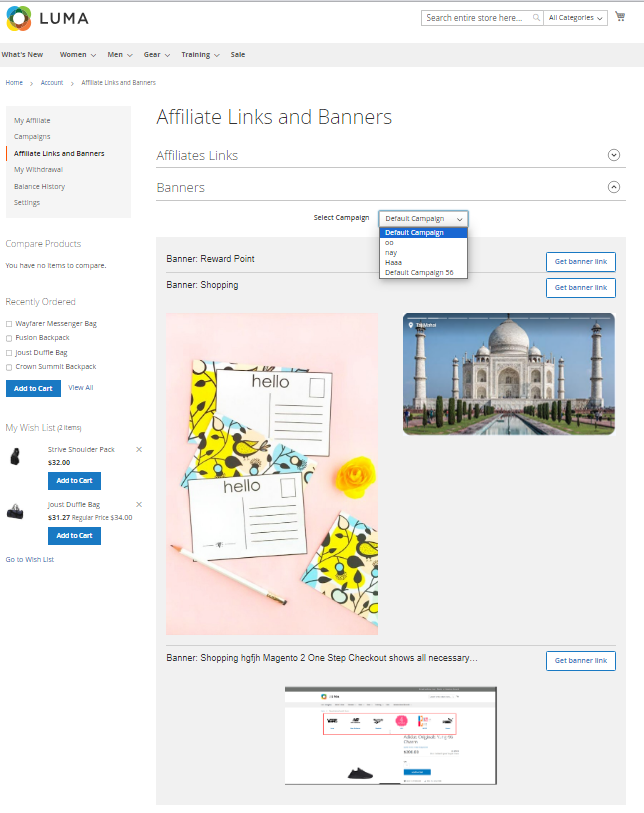The width and height of the screenshot is (644, 813).
Task: Click the Strive Shoulder Pack product image
Action: 16,457
